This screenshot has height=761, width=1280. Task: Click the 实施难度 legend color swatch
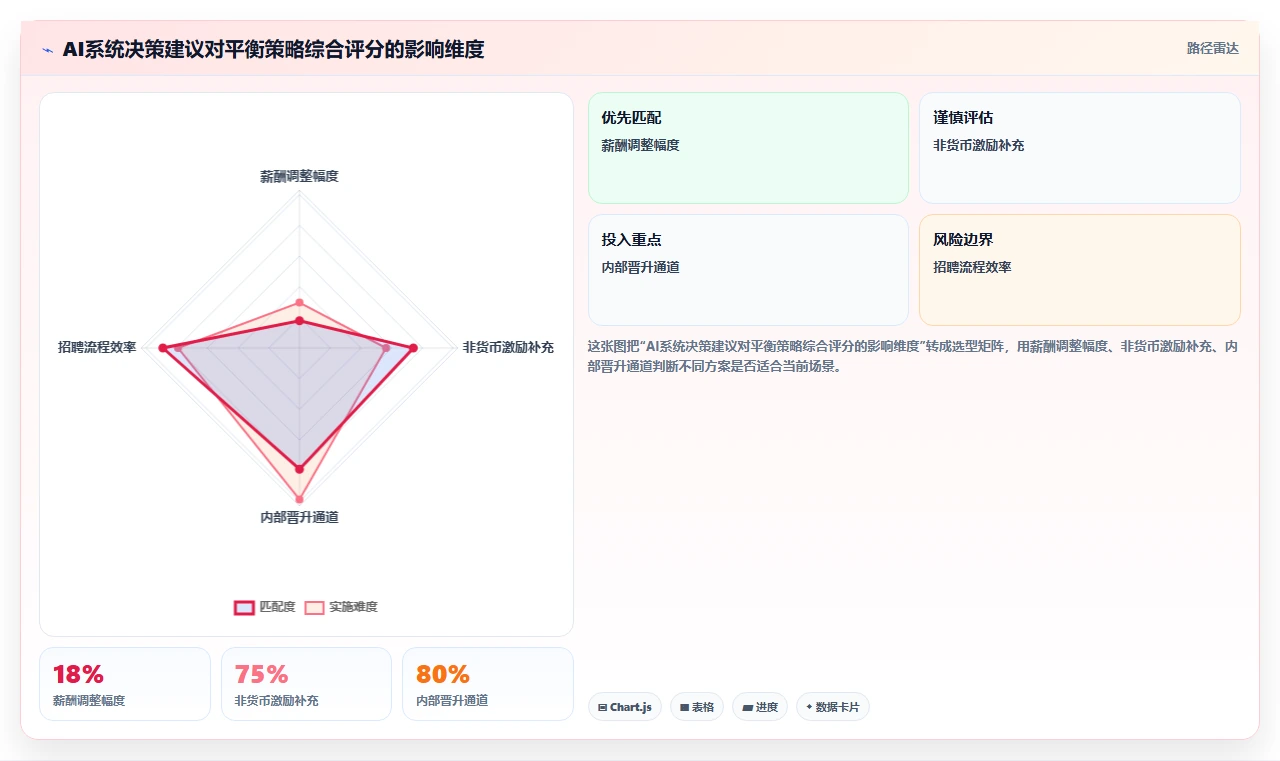(315, 607)
